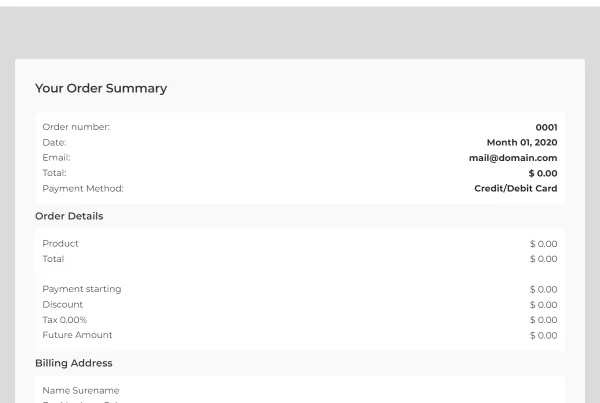This screenshot has width=600, height=403.
Task: Click the Payment starting label
Action: pos(82,289)
